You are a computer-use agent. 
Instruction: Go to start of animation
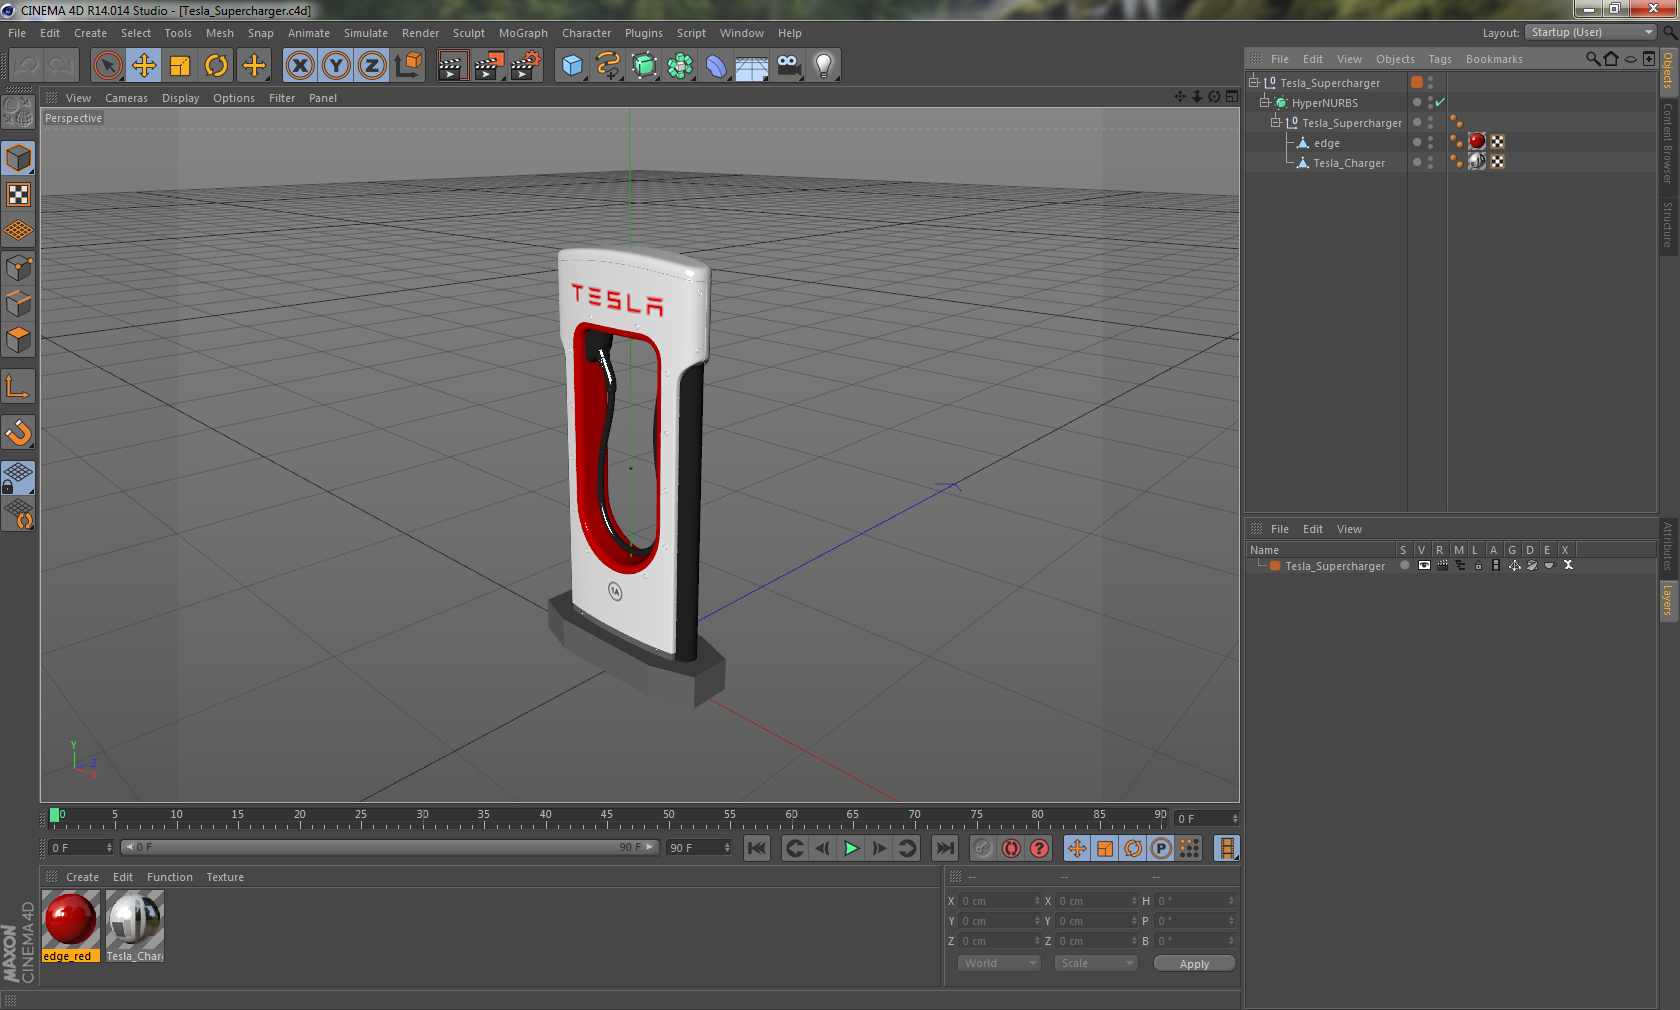tap(757, 848)
